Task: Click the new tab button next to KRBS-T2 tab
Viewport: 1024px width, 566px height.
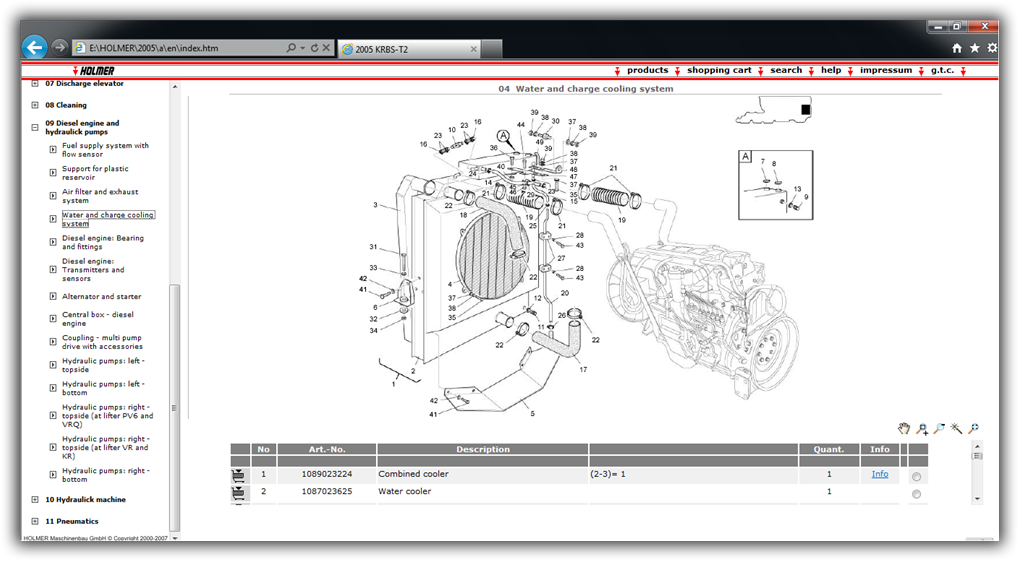Action: point(492,49)
